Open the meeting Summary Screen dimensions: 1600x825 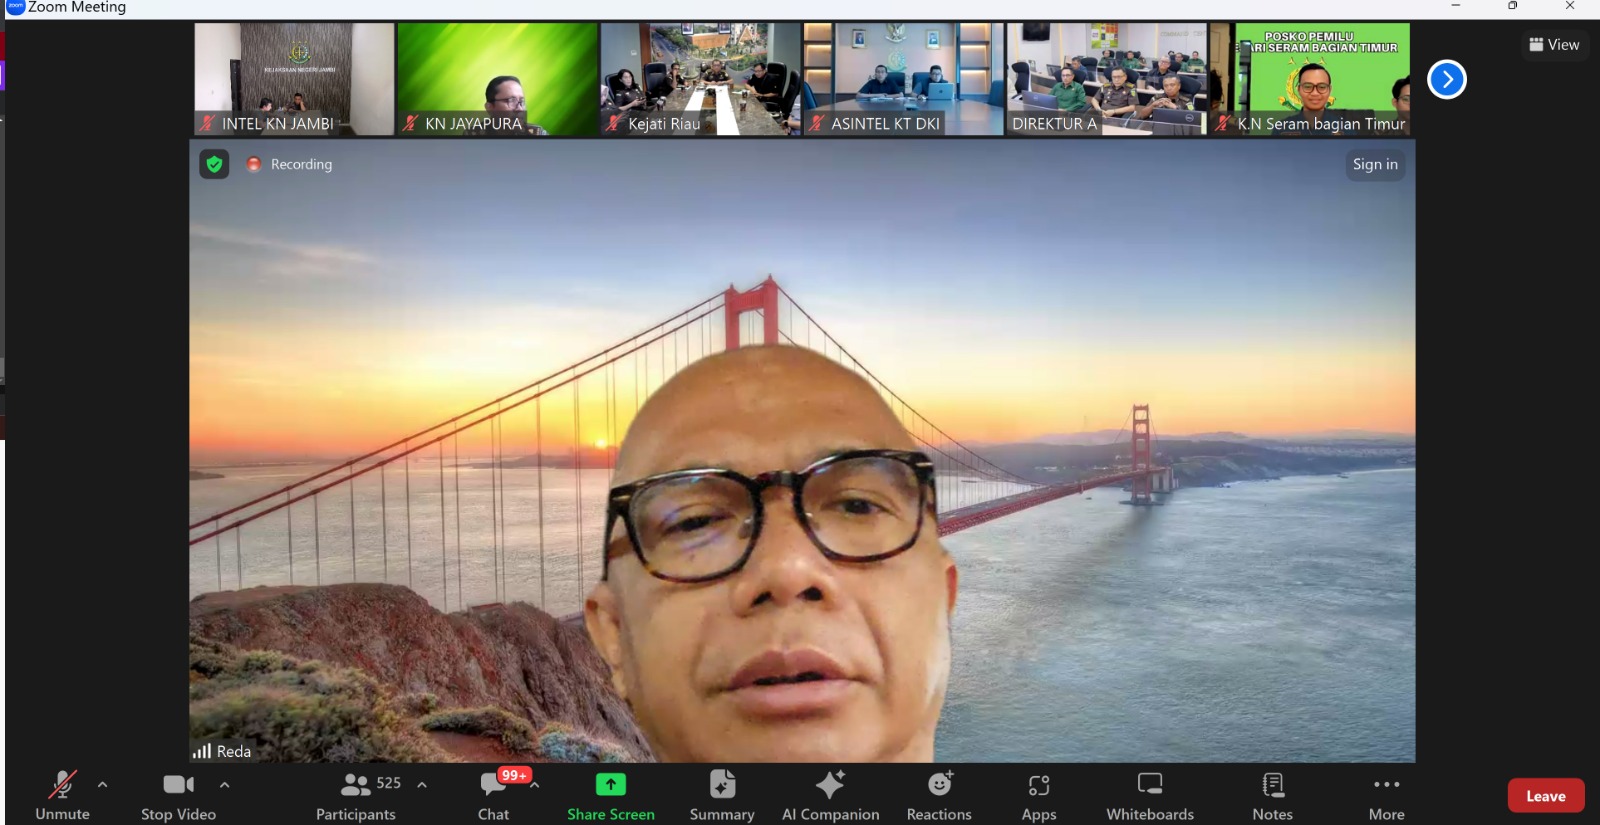pyautogui.click(x=722, y=794)
